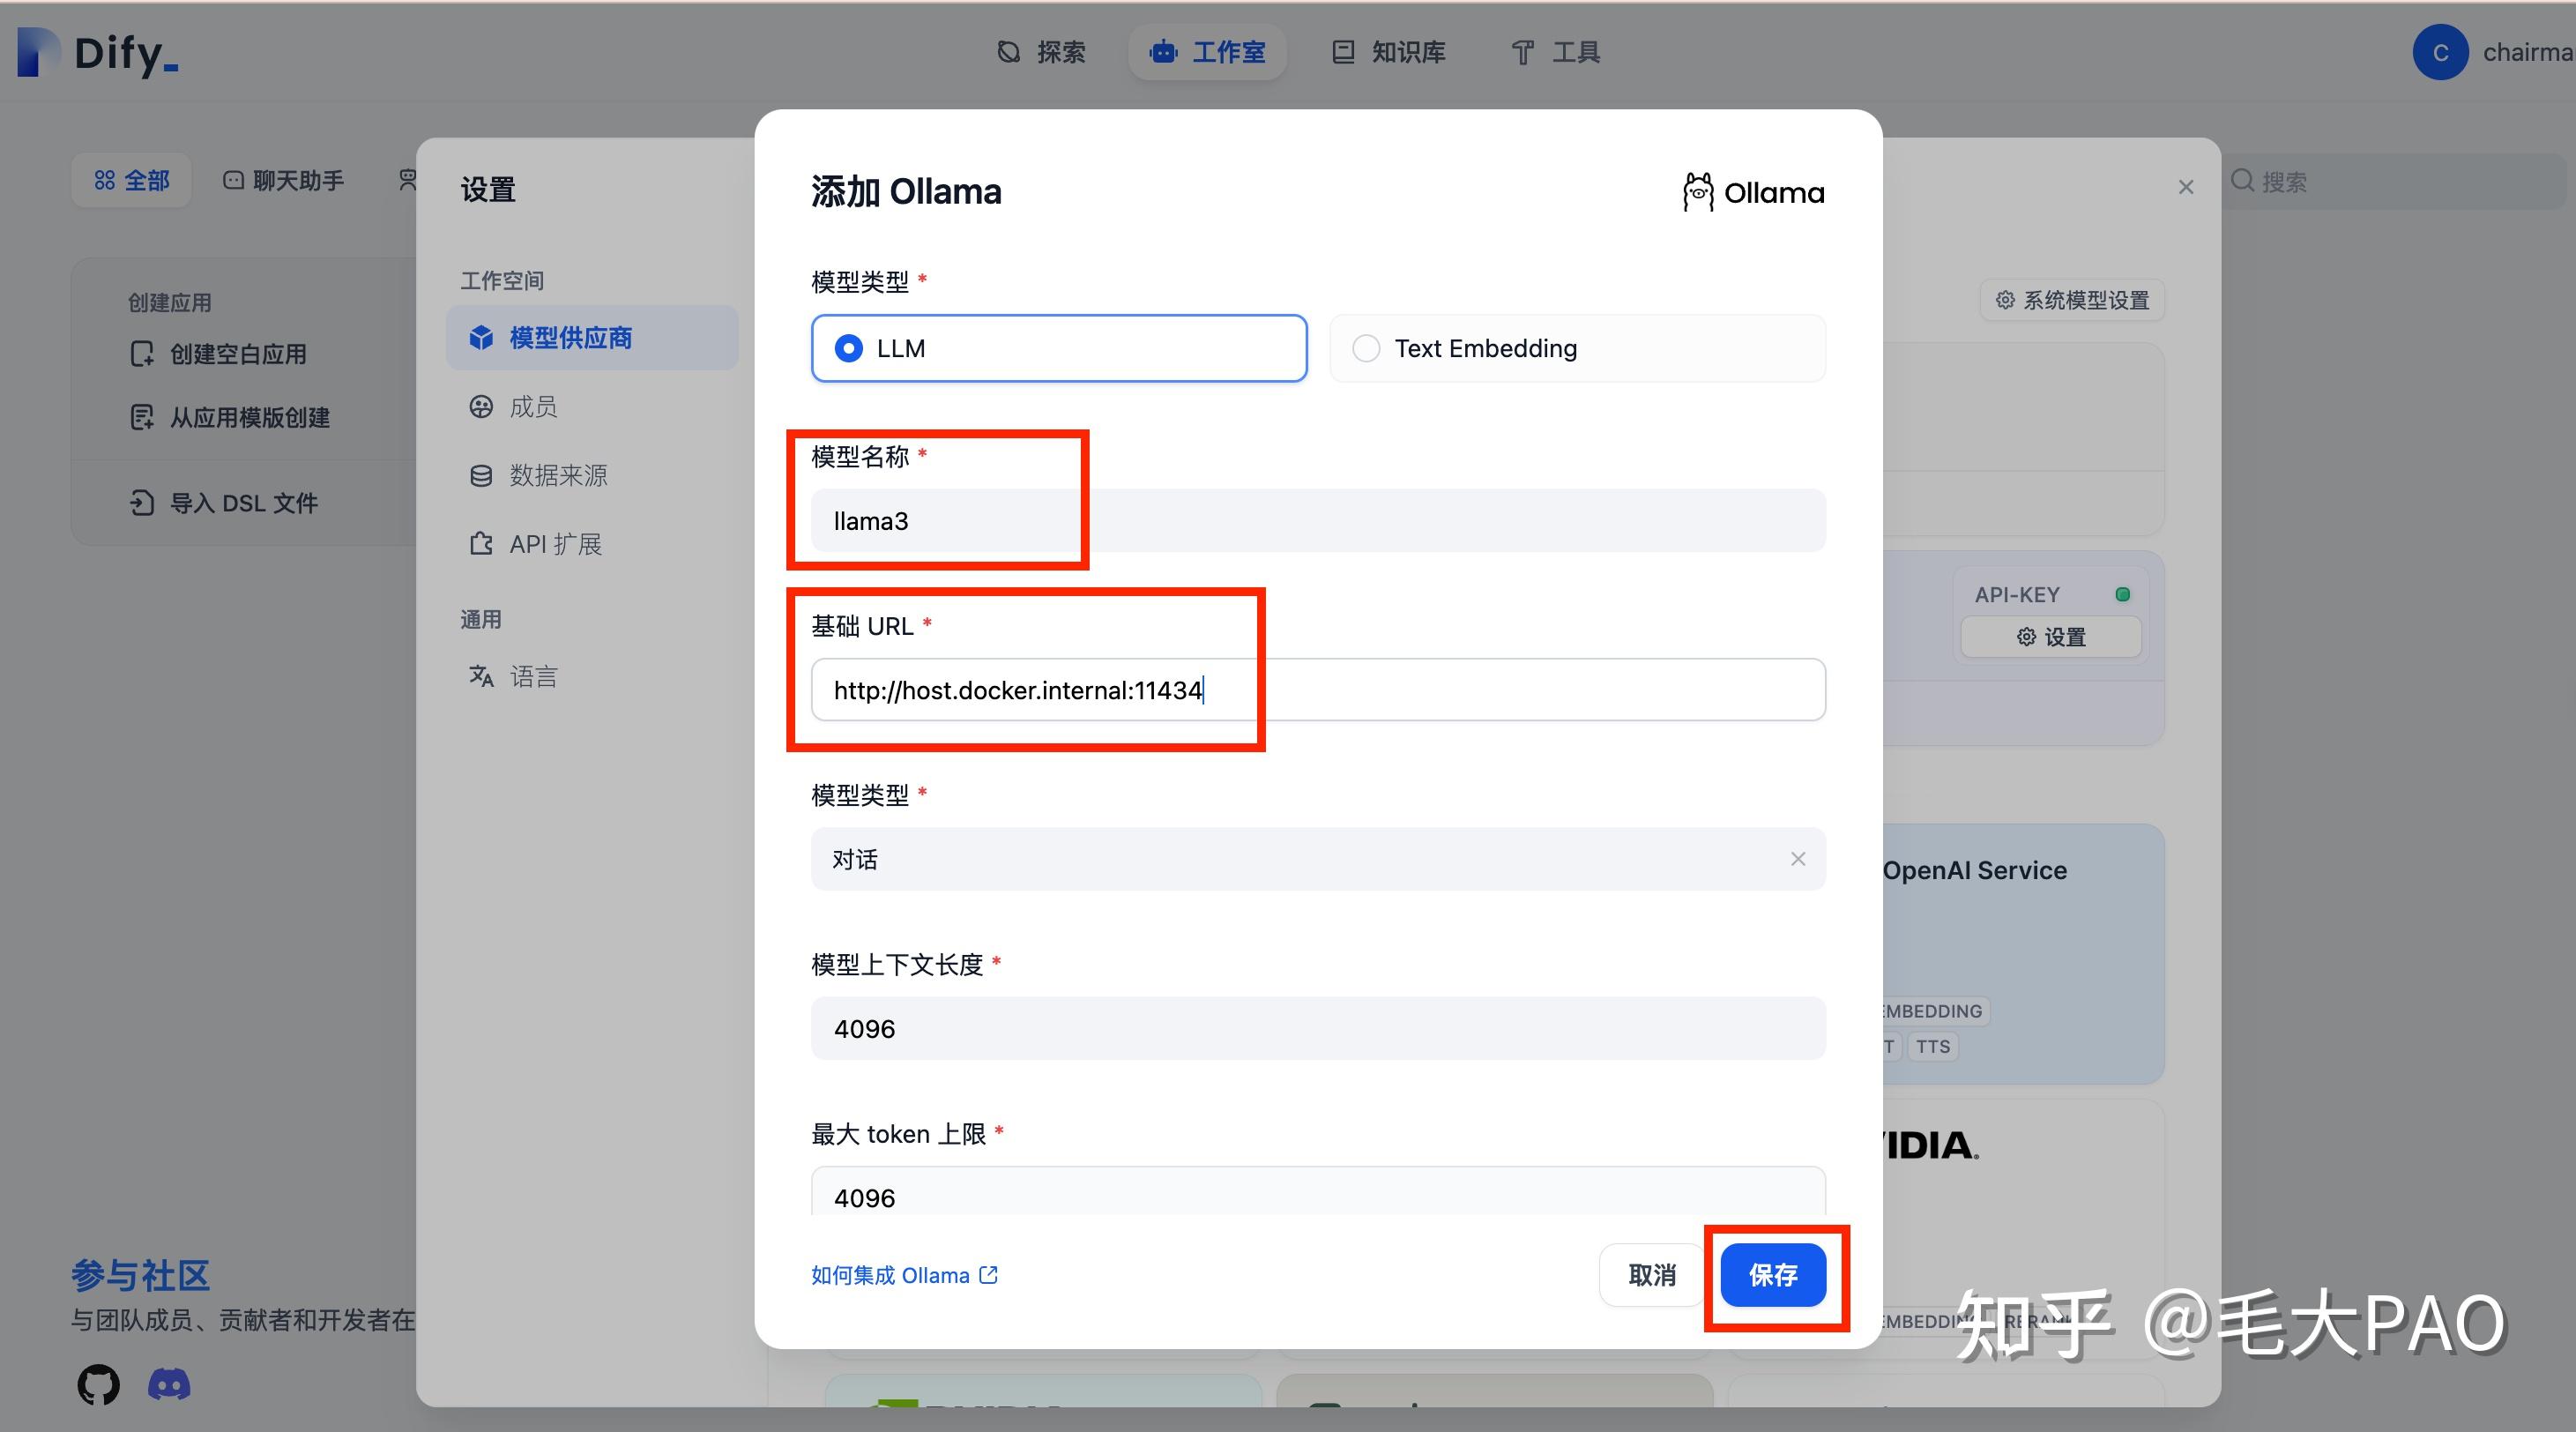Click the 基础 URL input field

click(1318, 689)
